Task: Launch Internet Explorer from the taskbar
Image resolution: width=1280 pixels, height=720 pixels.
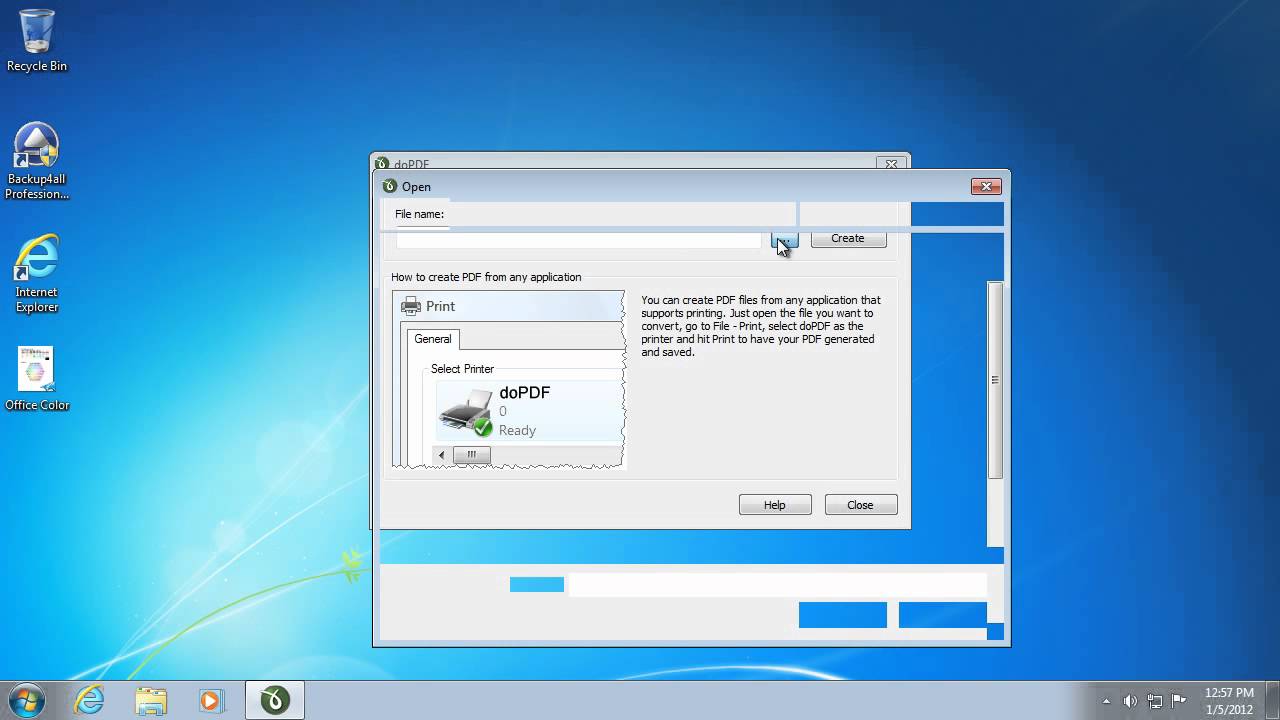Action: 89,700
